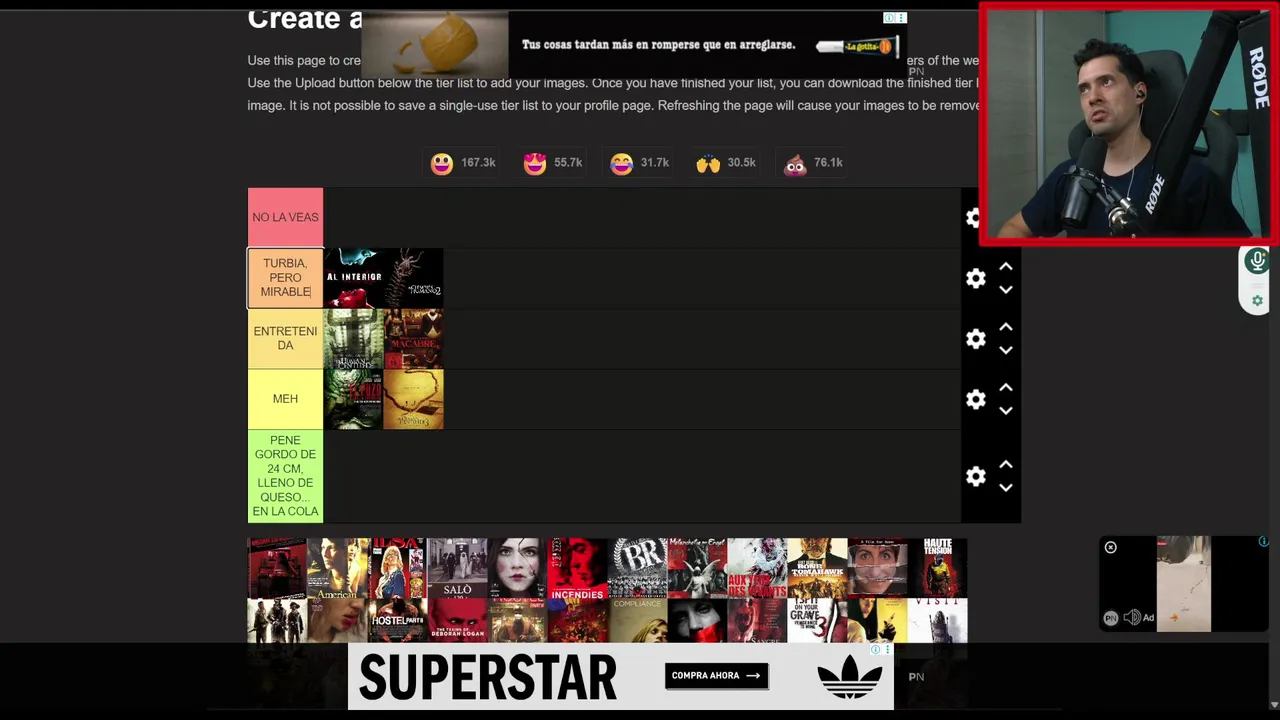Pick the Taking of Deborah Logan poster
Screen dimensions: 1280x720
(x=457, y=621)
